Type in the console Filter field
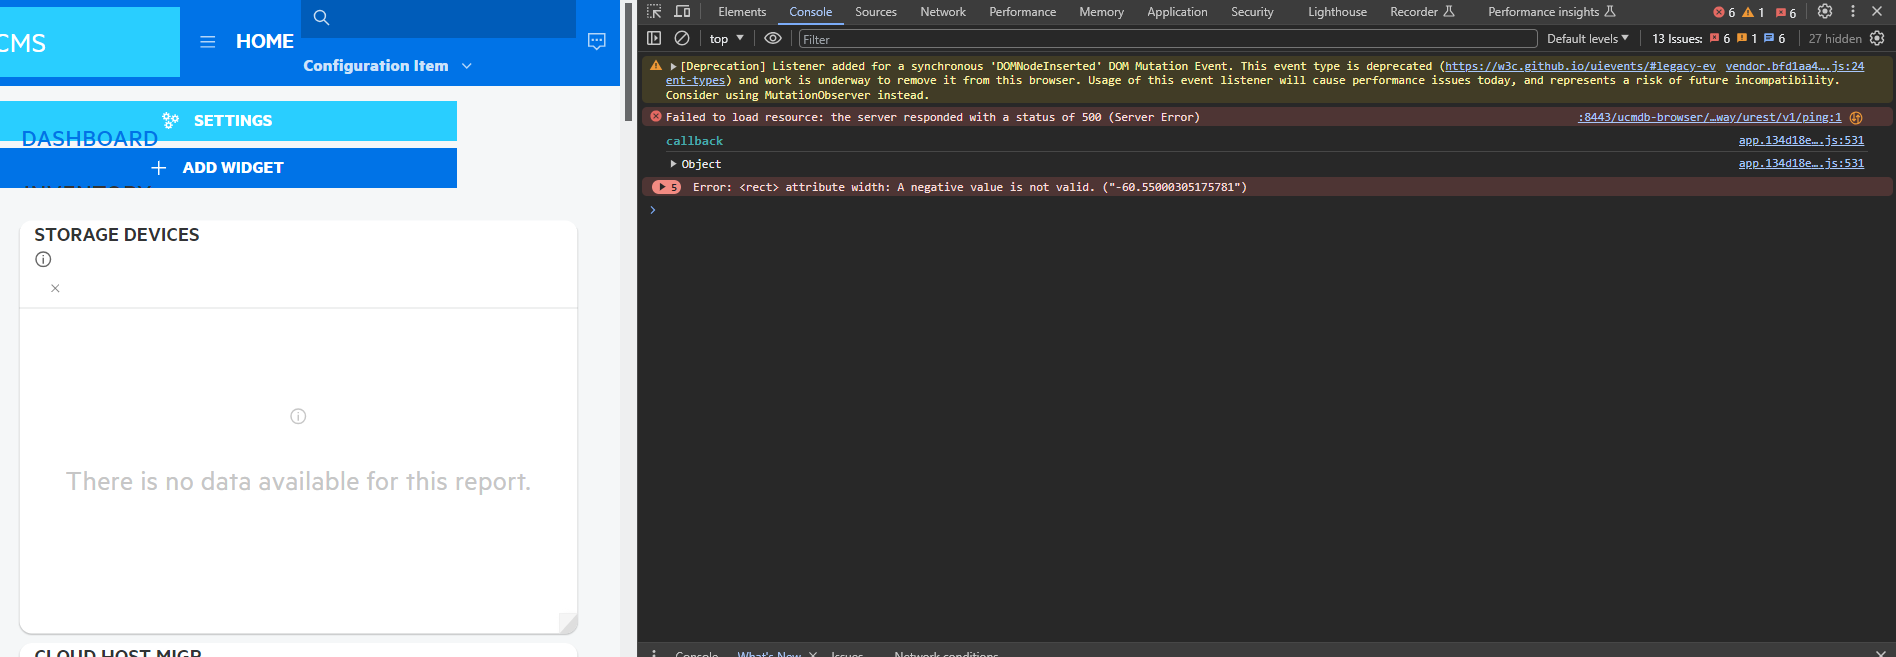The width and height of the screenshot is (1896, 657). tap(1166, 39)
